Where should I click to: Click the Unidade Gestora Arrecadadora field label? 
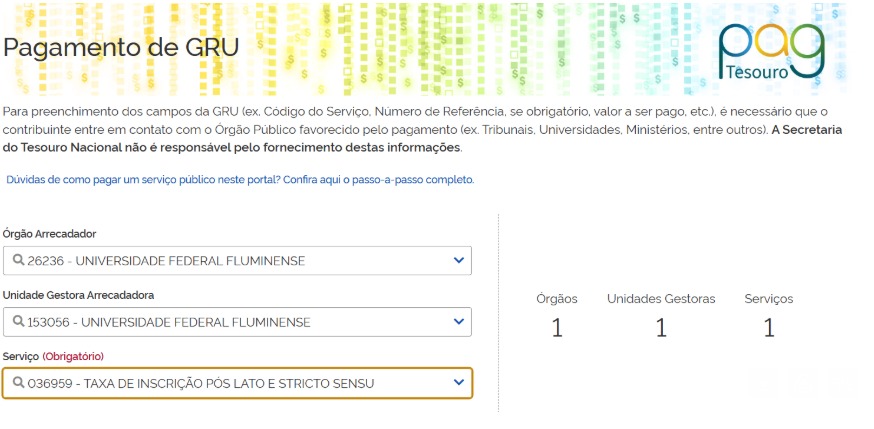(x=78, y=295)
